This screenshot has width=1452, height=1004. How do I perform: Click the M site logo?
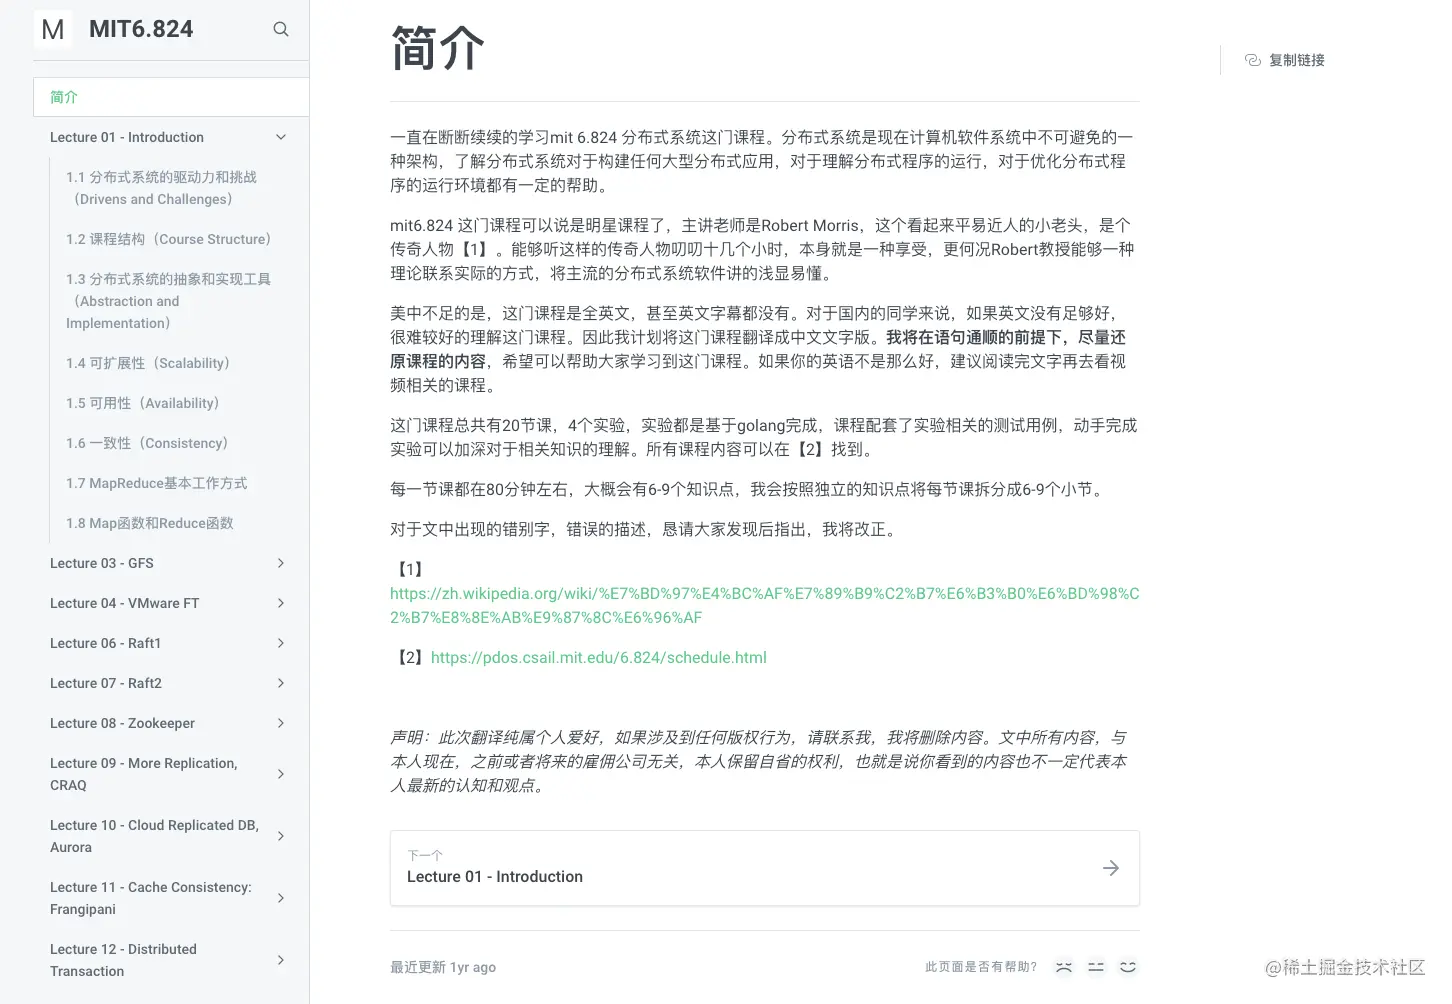[x=53, y=30]
